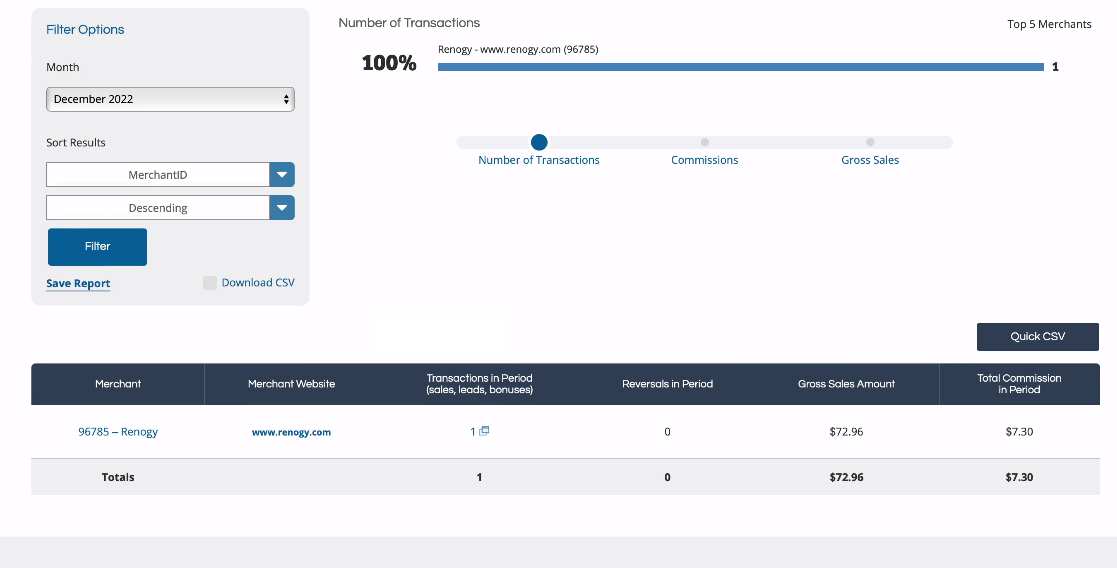Select the Number of Transactions slider dot
Viewport: 1117px width, 568px height.
(x=539, y=142)
